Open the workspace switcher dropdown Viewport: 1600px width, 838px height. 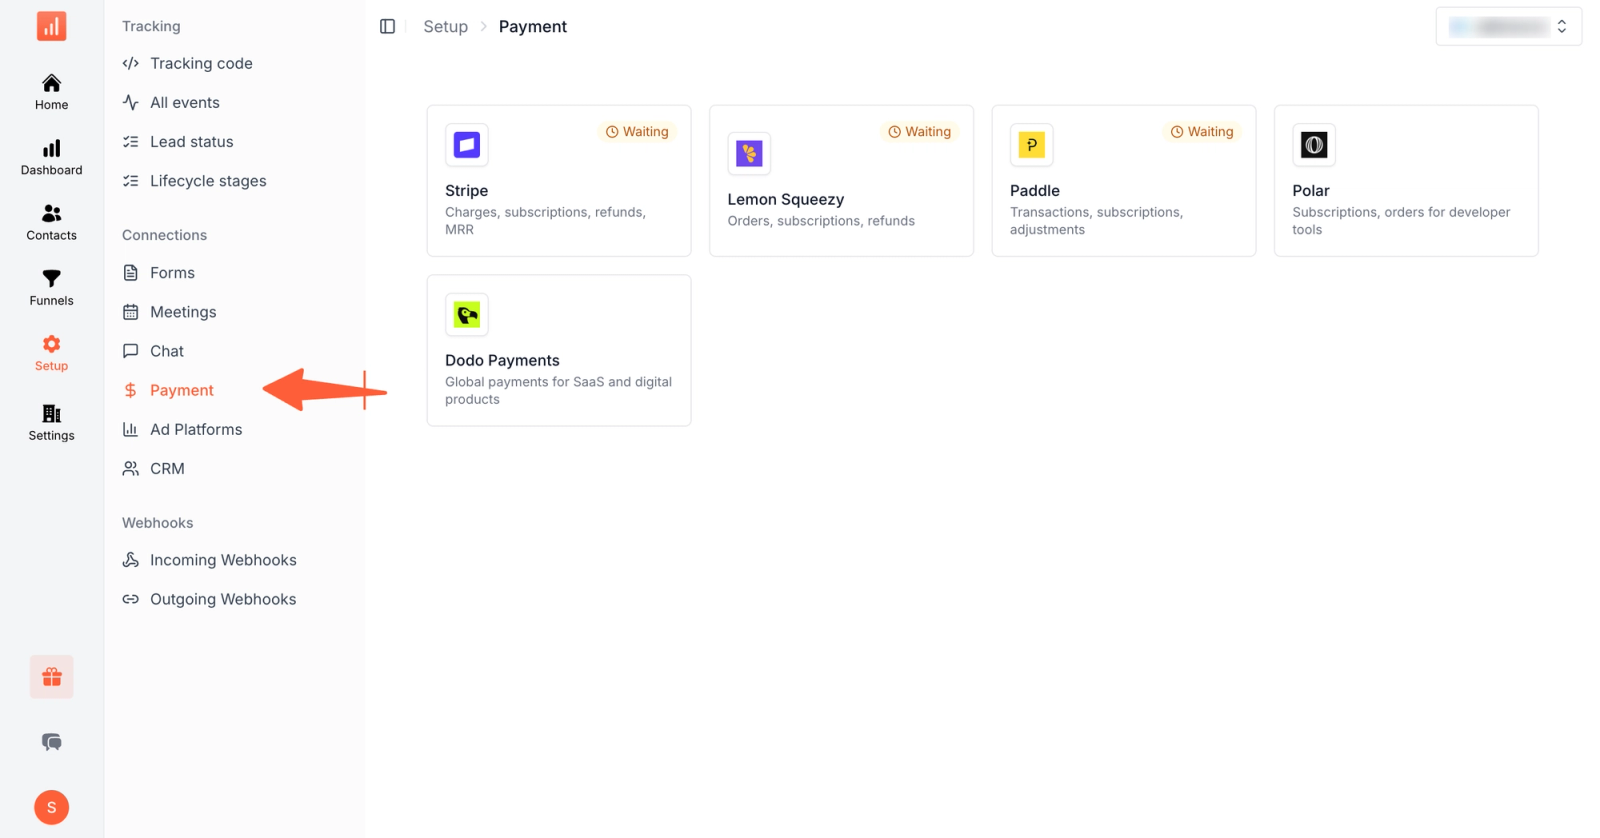tap(1508, 27)
